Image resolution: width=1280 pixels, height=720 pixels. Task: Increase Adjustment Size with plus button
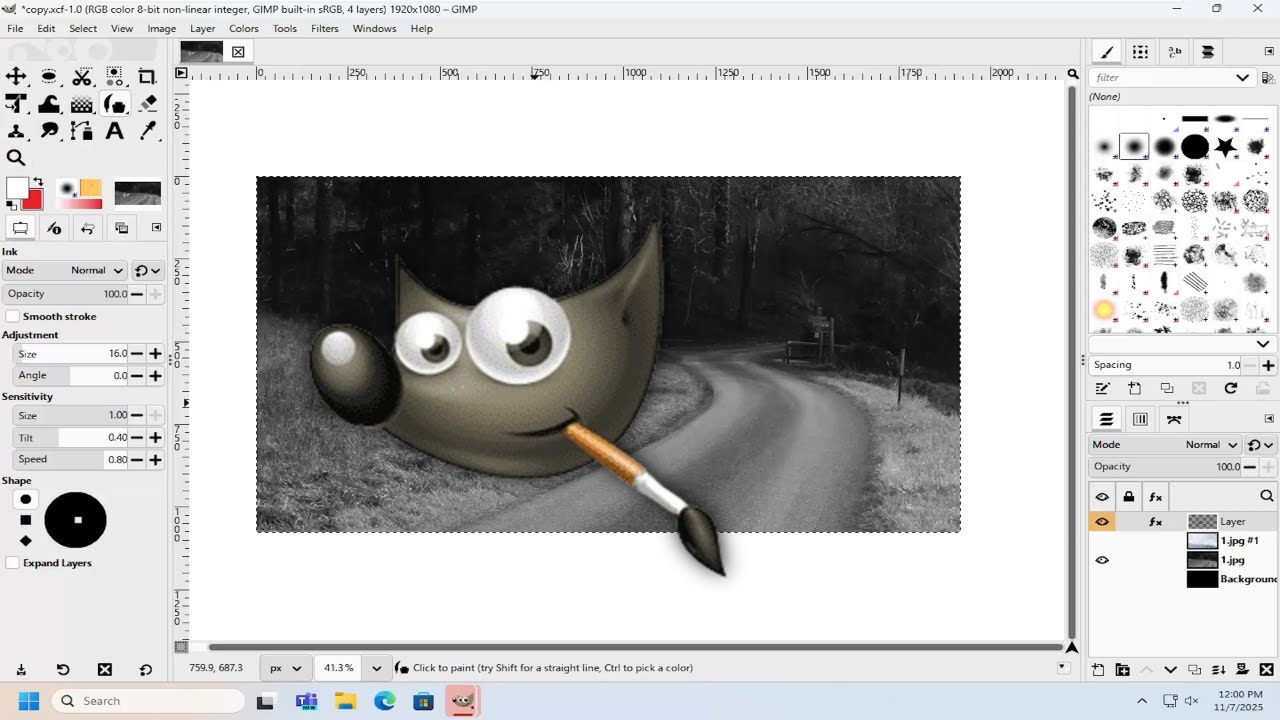click(x=156, y=353)
